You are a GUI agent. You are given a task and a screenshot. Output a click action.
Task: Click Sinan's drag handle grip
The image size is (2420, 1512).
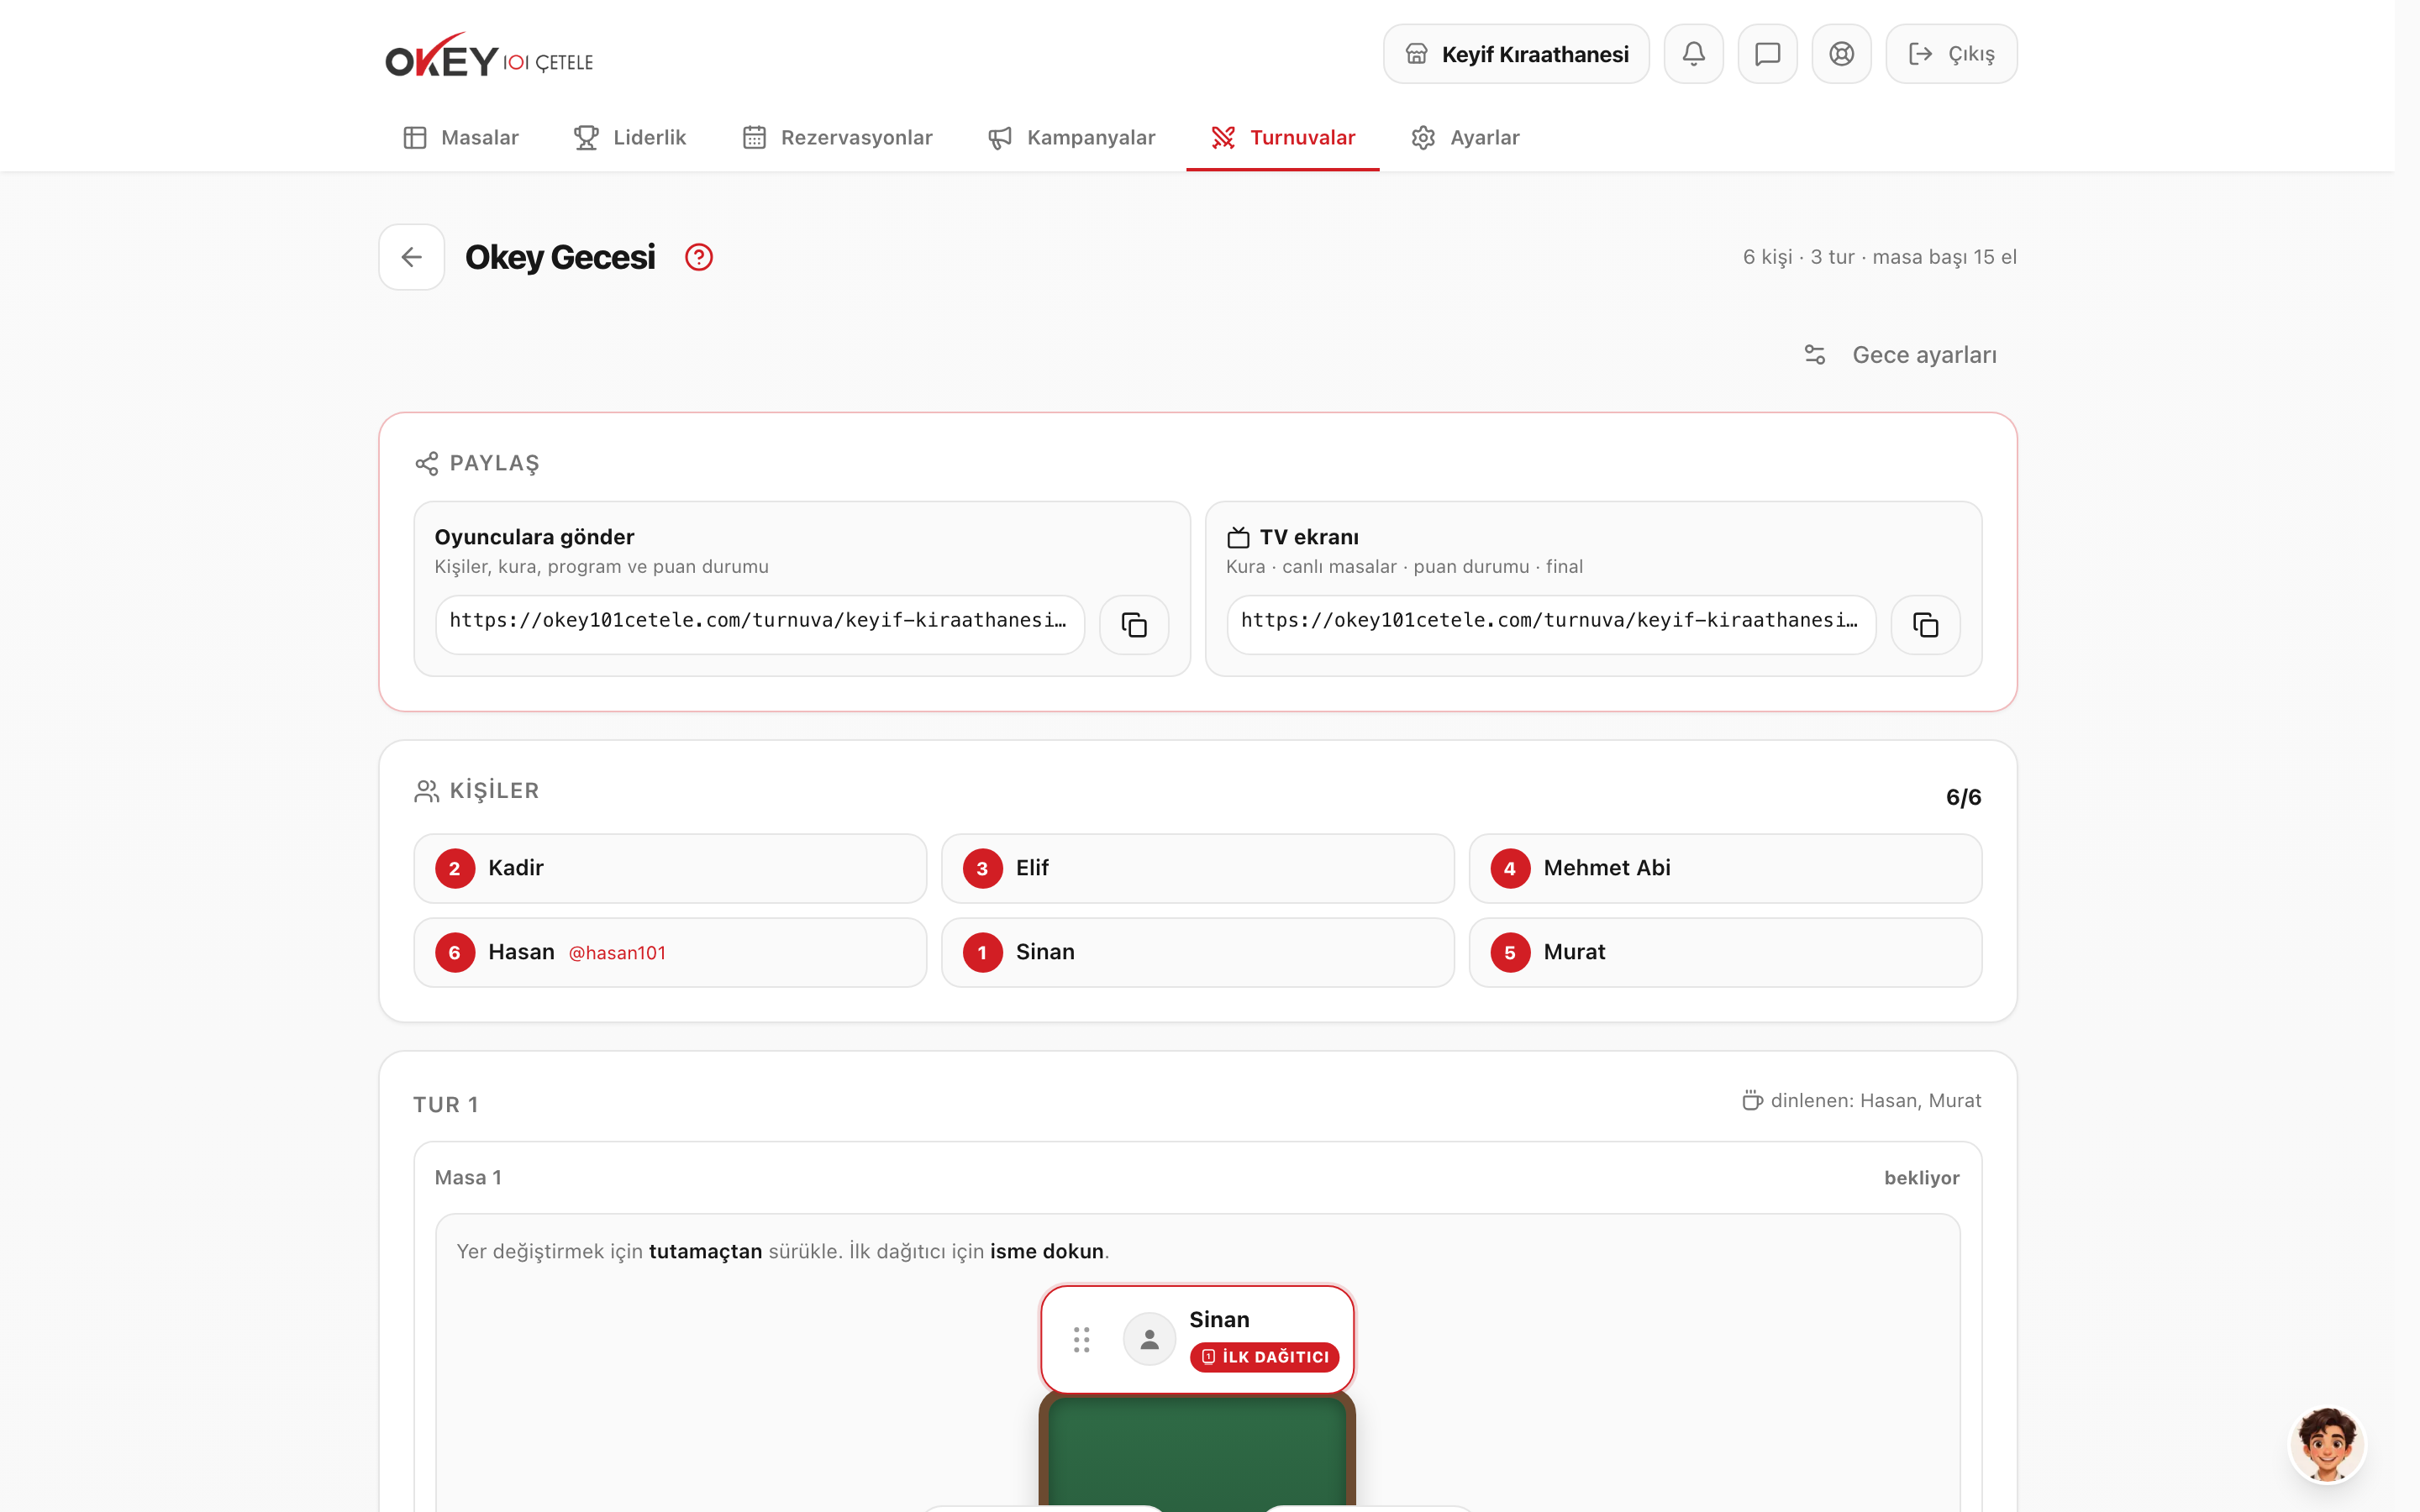(x=1081, y=1339)
